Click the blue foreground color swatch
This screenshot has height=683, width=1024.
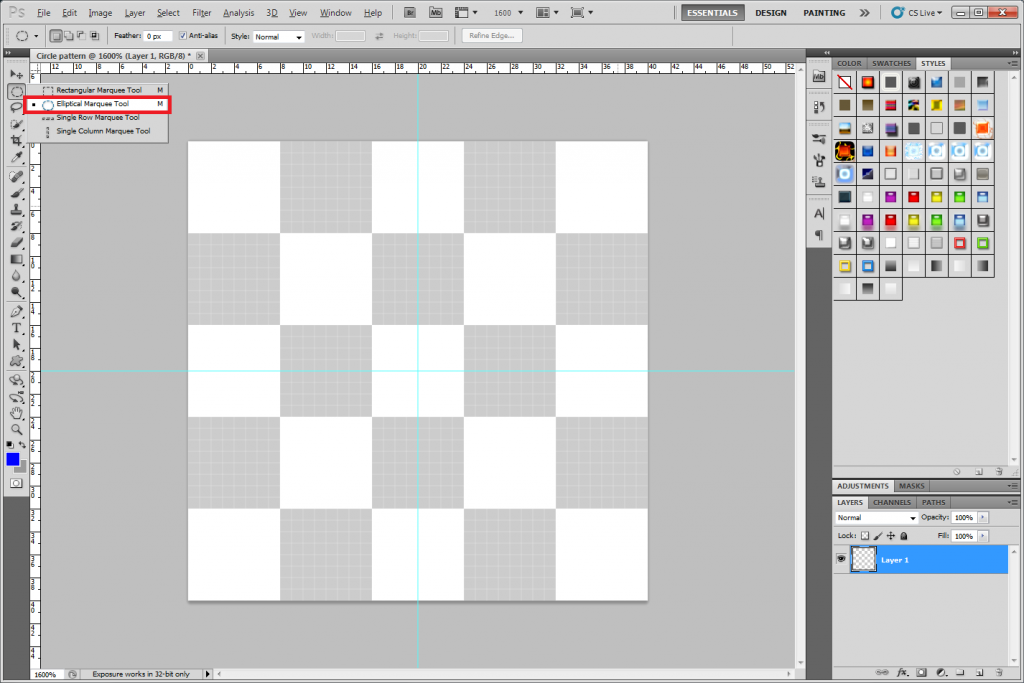(x=12, y=459)
